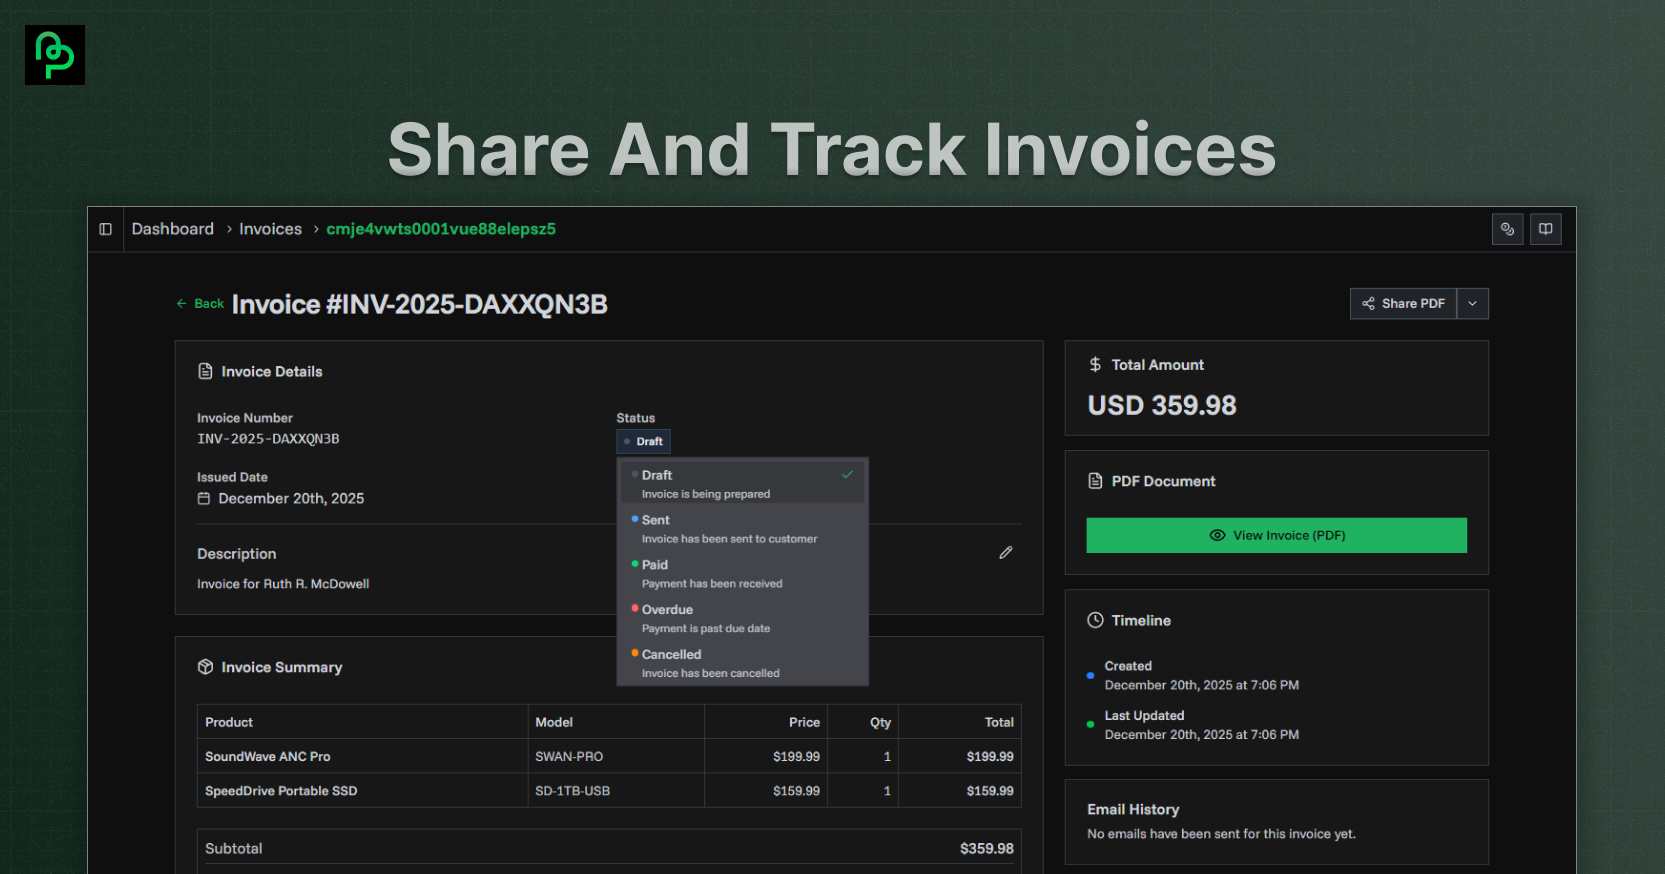Screen dimensions: 1665x874
Task: Open View Invoice (PDF) button
Action: point(1276,536)
